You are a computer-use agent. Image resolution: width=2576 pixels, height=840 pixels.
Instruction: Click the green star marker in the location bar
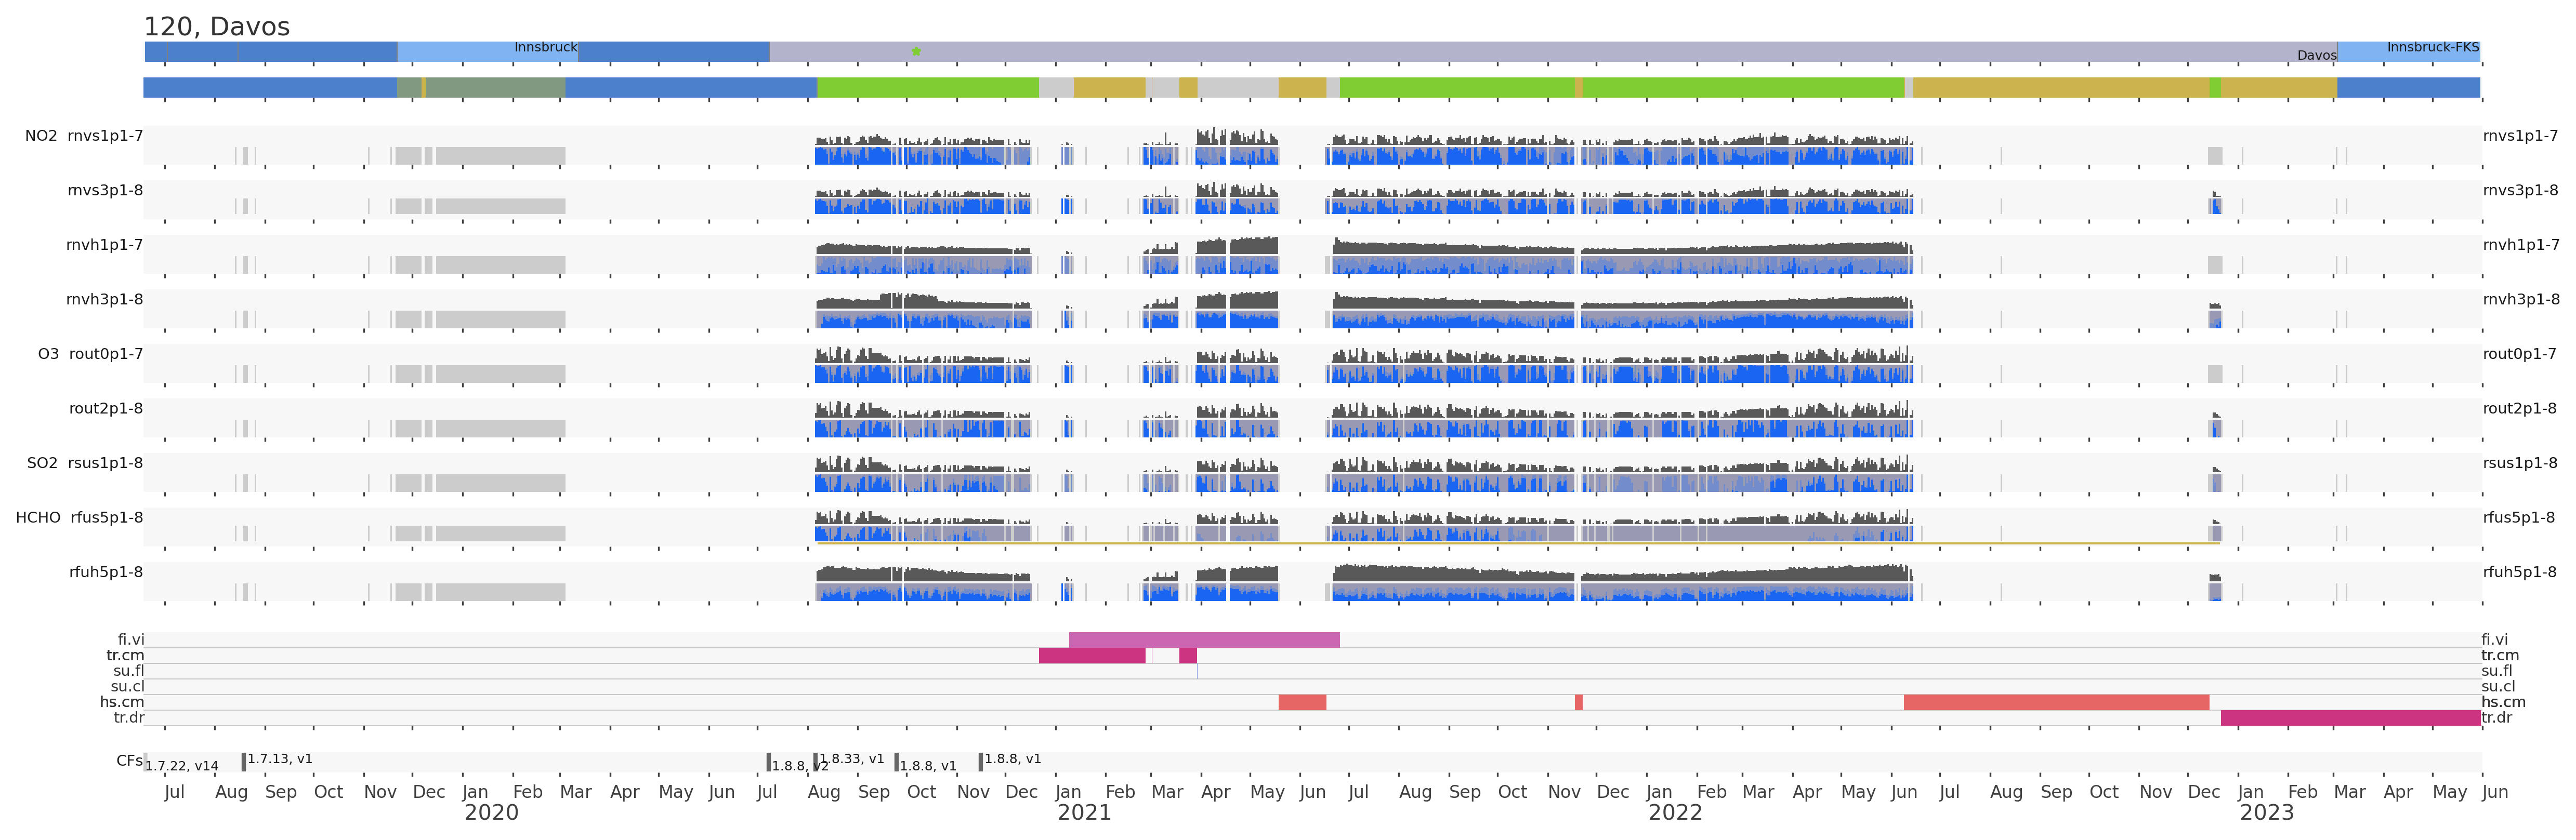(916, 51)
